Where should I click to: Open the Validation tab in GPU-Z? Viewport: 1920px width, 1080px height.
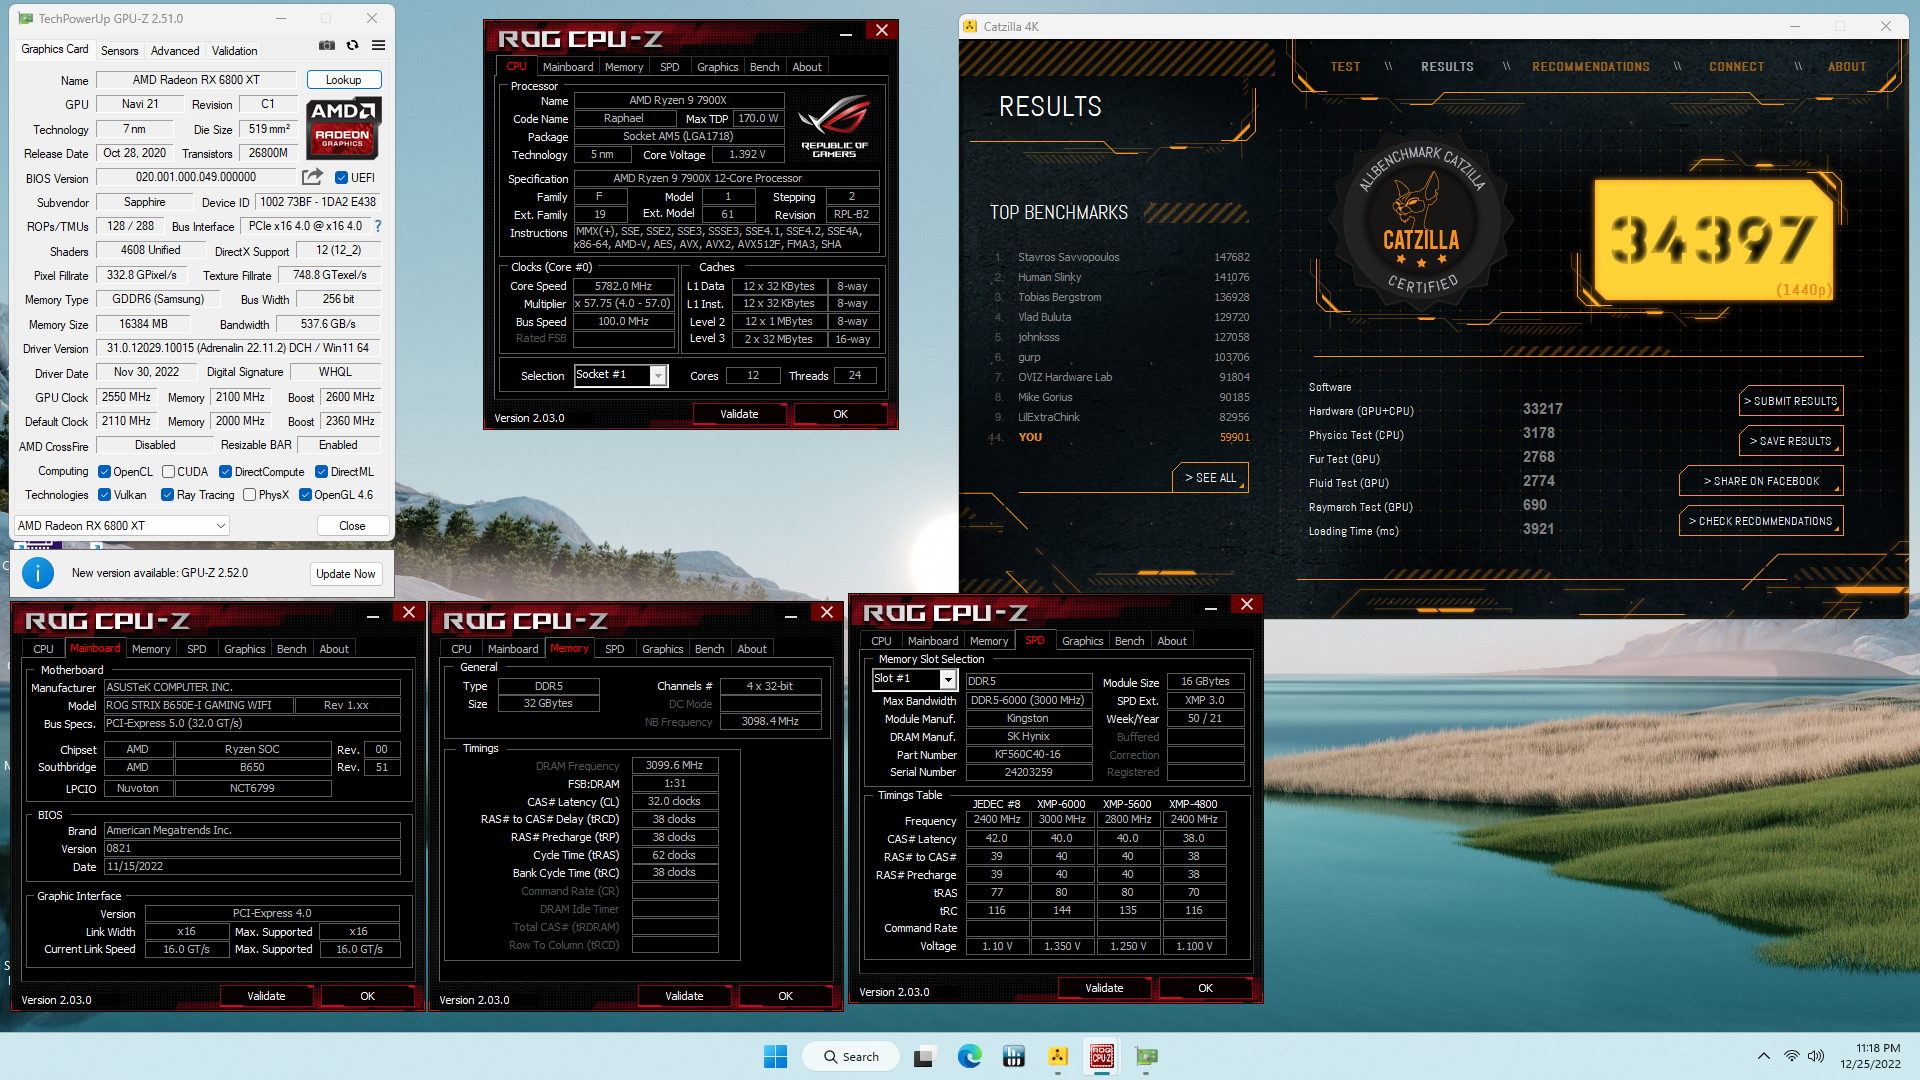234,51
